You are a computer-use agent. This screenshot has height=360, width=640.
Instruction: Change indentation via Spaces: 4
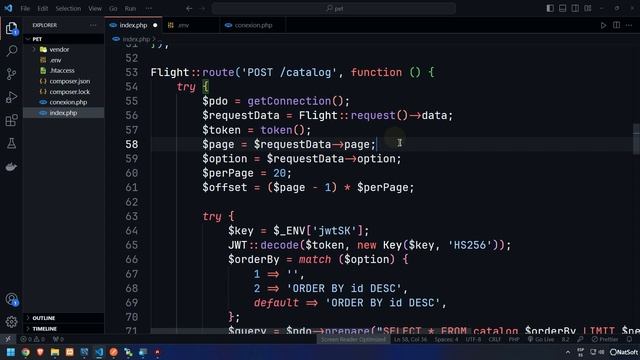pos(446,339)
